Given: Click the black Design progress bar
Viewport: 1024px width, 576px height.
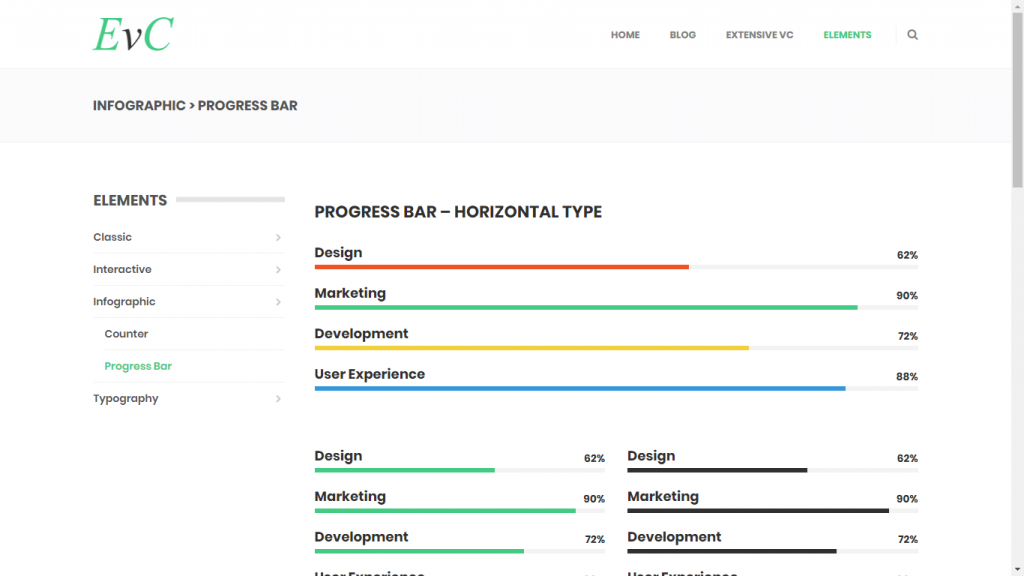Looking at the screenshot, I should 717,470.
